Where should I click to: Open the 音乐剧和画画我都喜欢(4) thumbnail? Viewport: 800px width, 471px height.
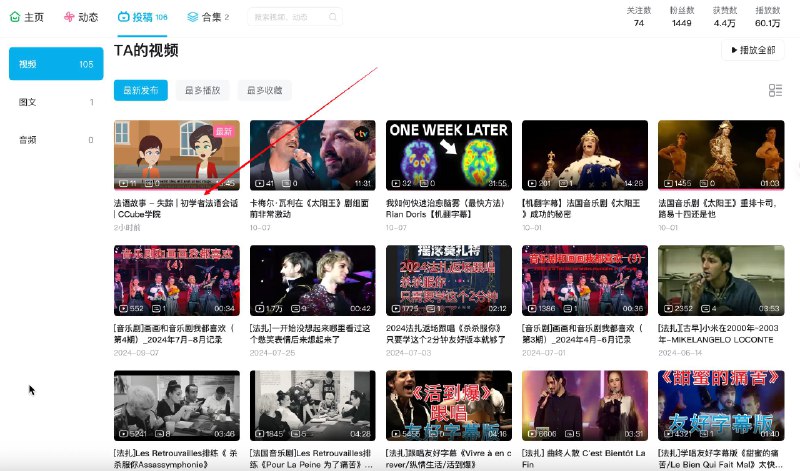coord(177,280)
